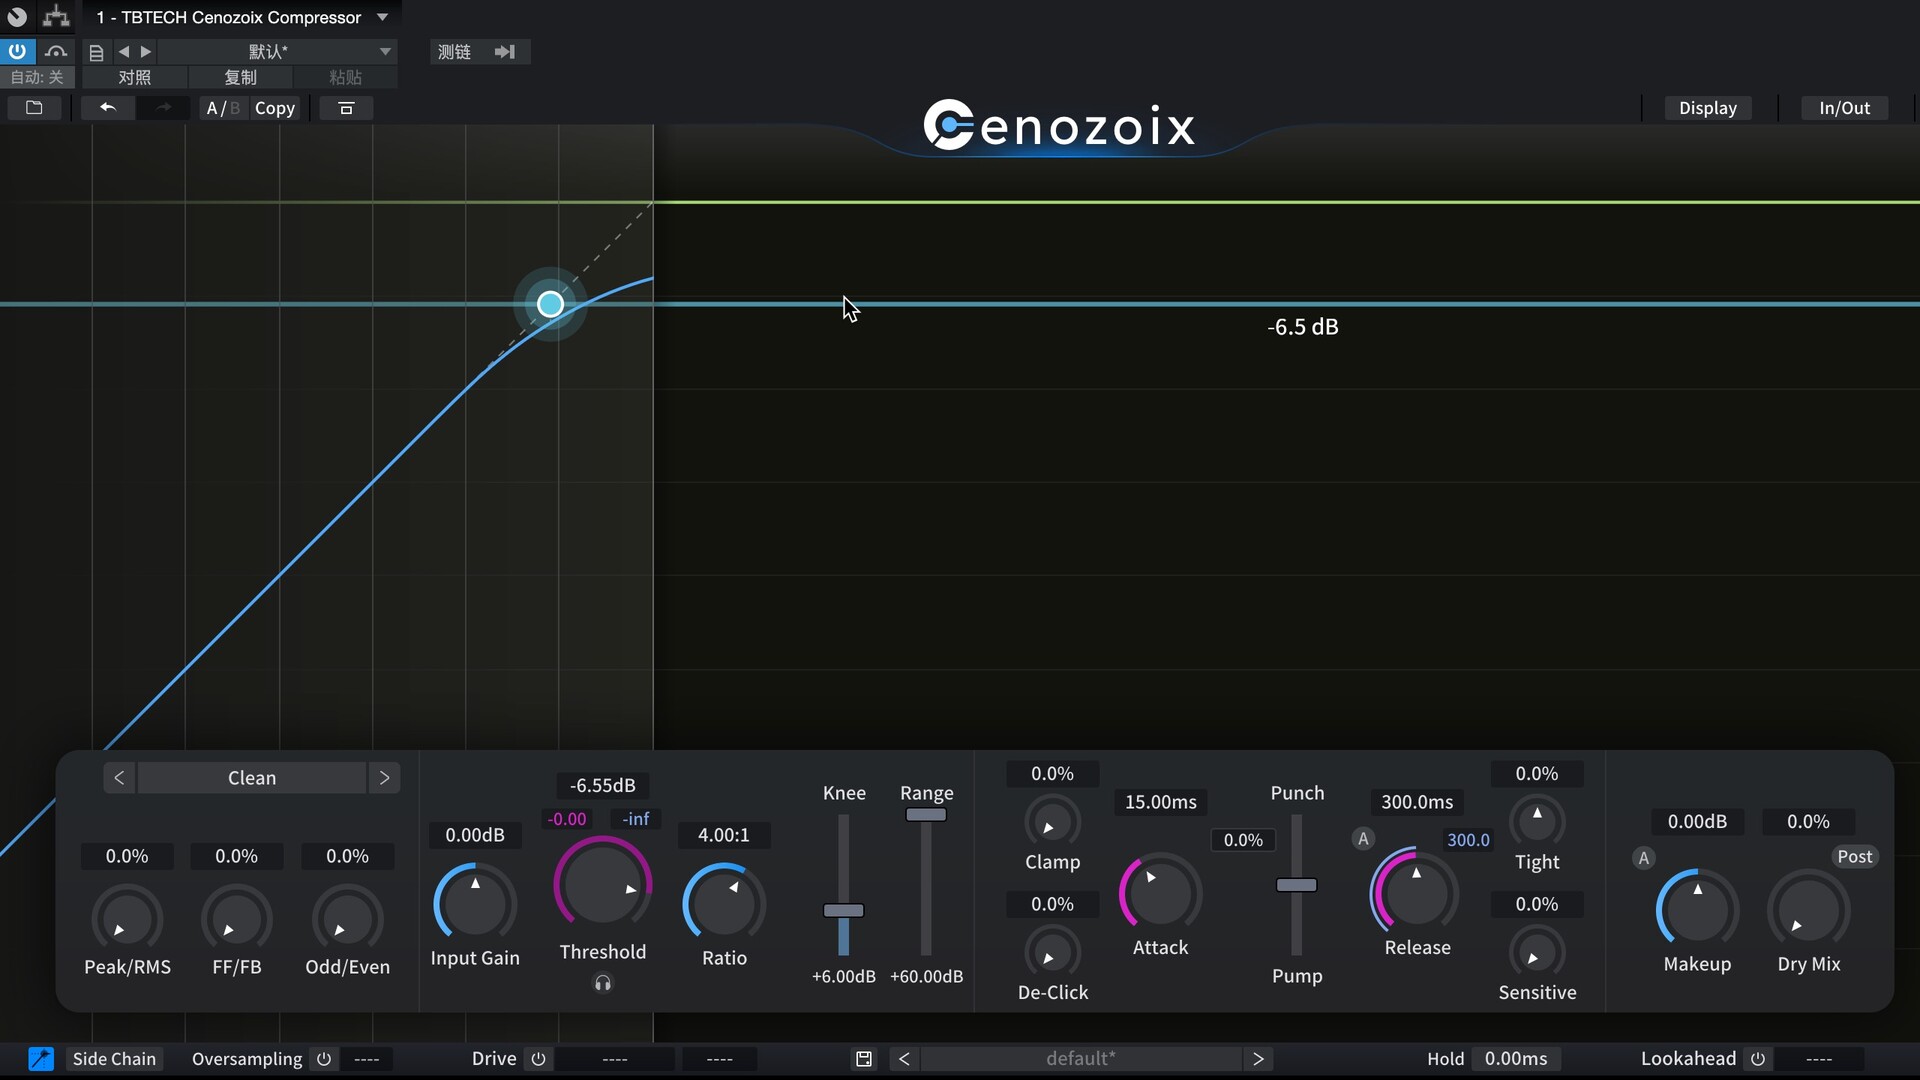
Task: Load next plugin preset after default*
Action: pos(1258,1059)
